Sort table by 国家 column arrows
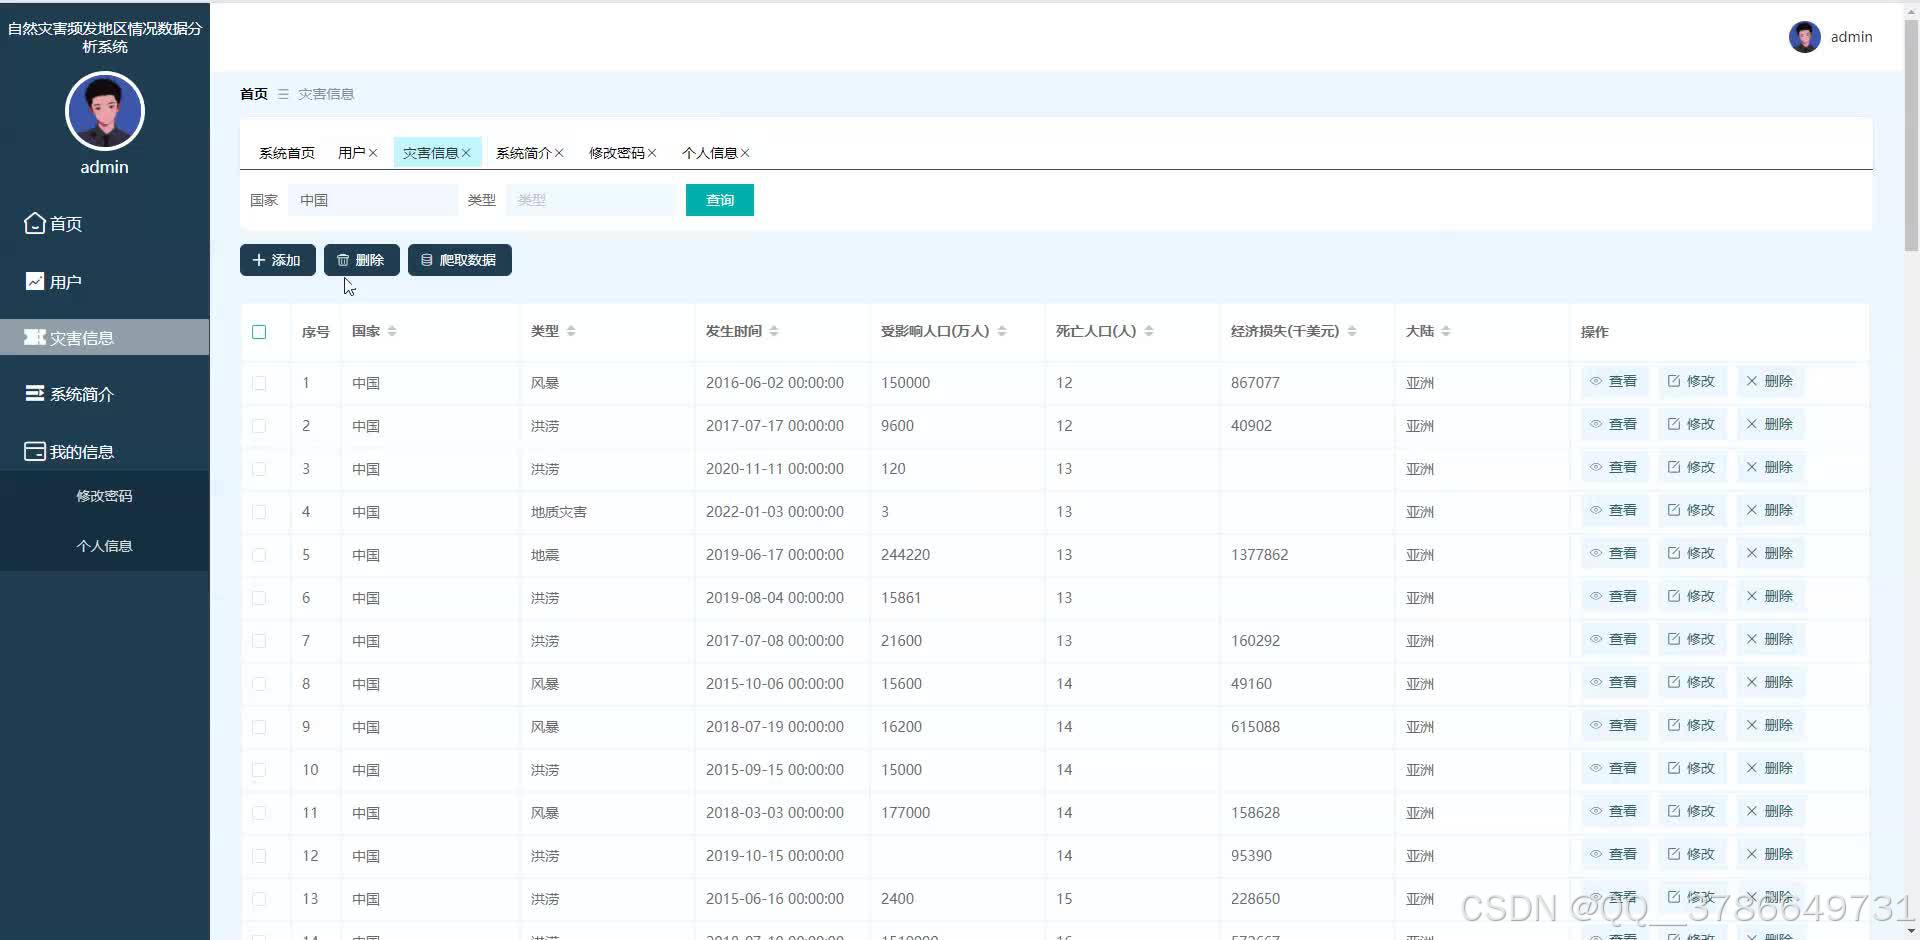 392,331
